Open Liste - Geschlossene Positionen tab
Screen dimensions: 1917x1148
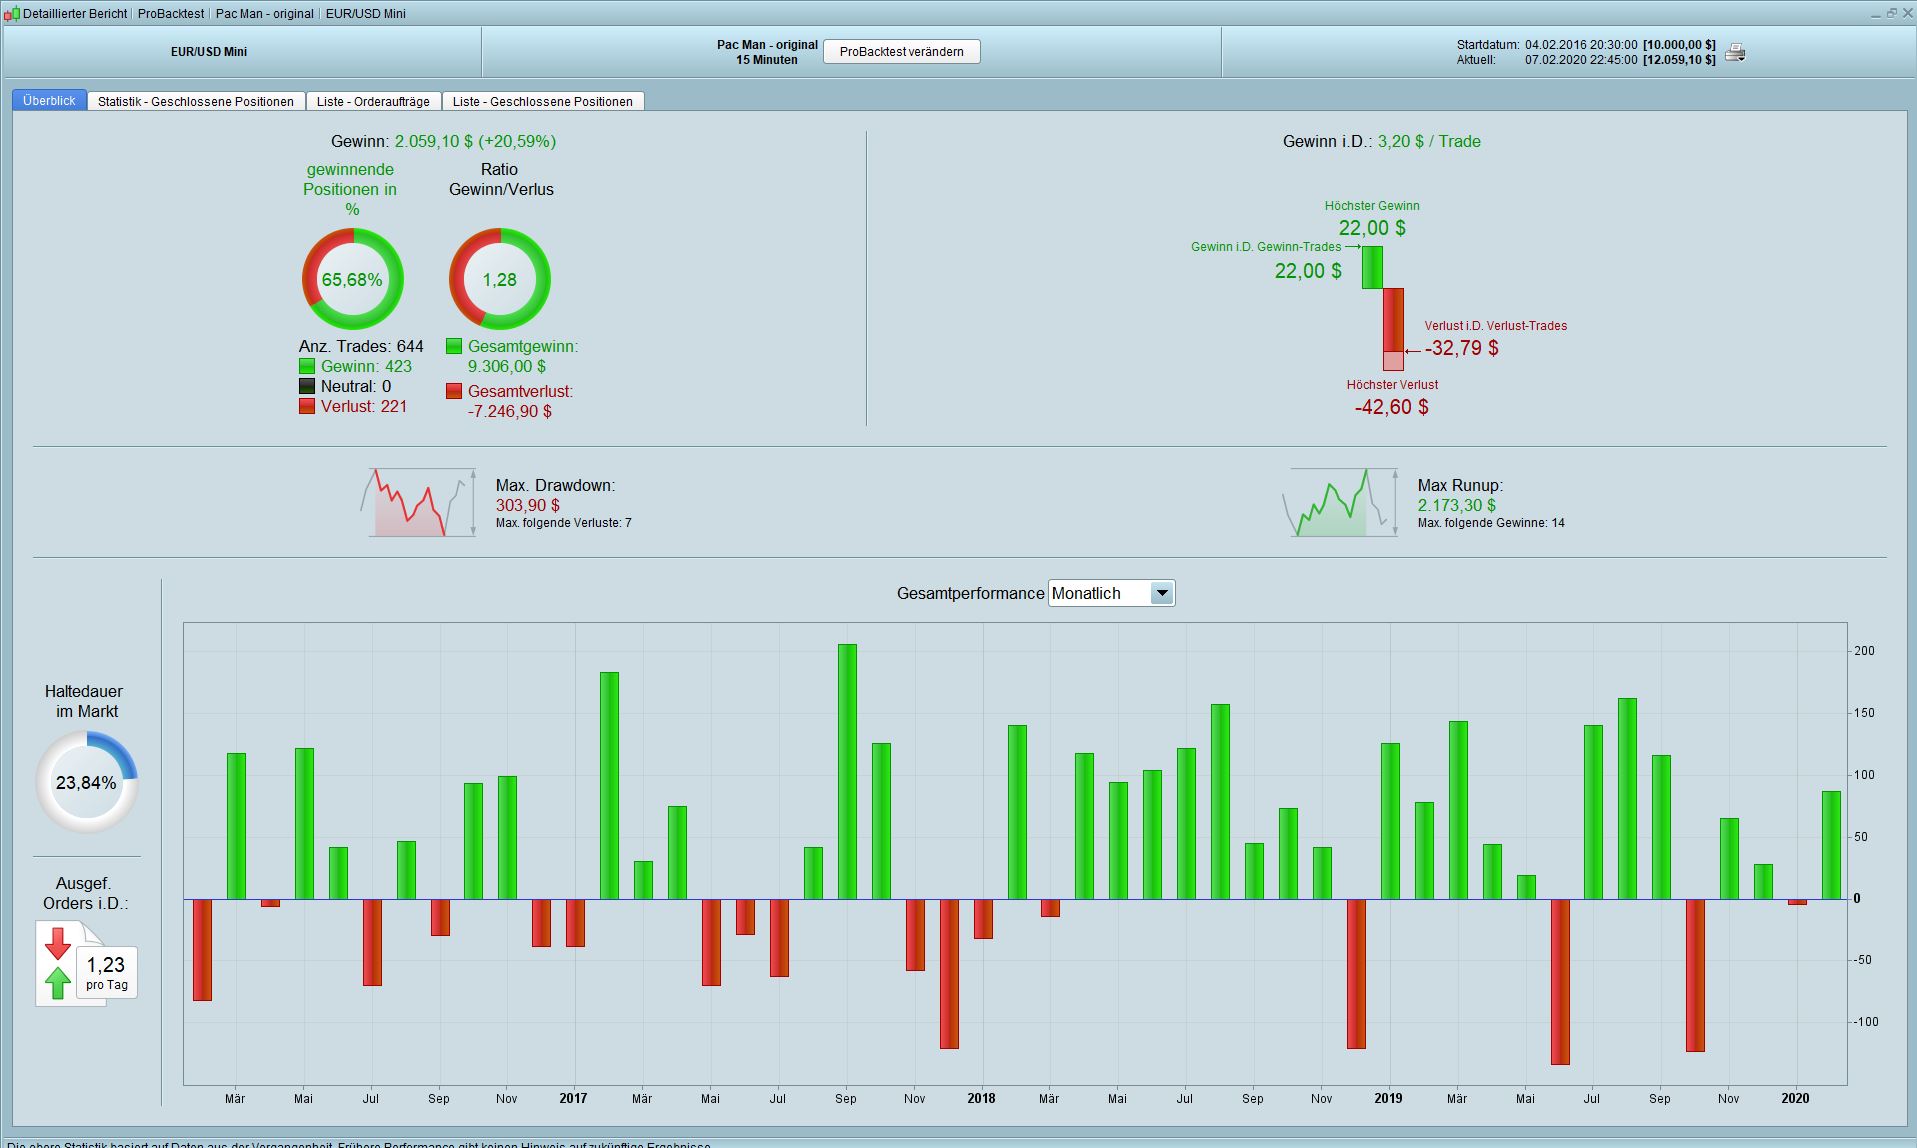[x=542, y=101]
